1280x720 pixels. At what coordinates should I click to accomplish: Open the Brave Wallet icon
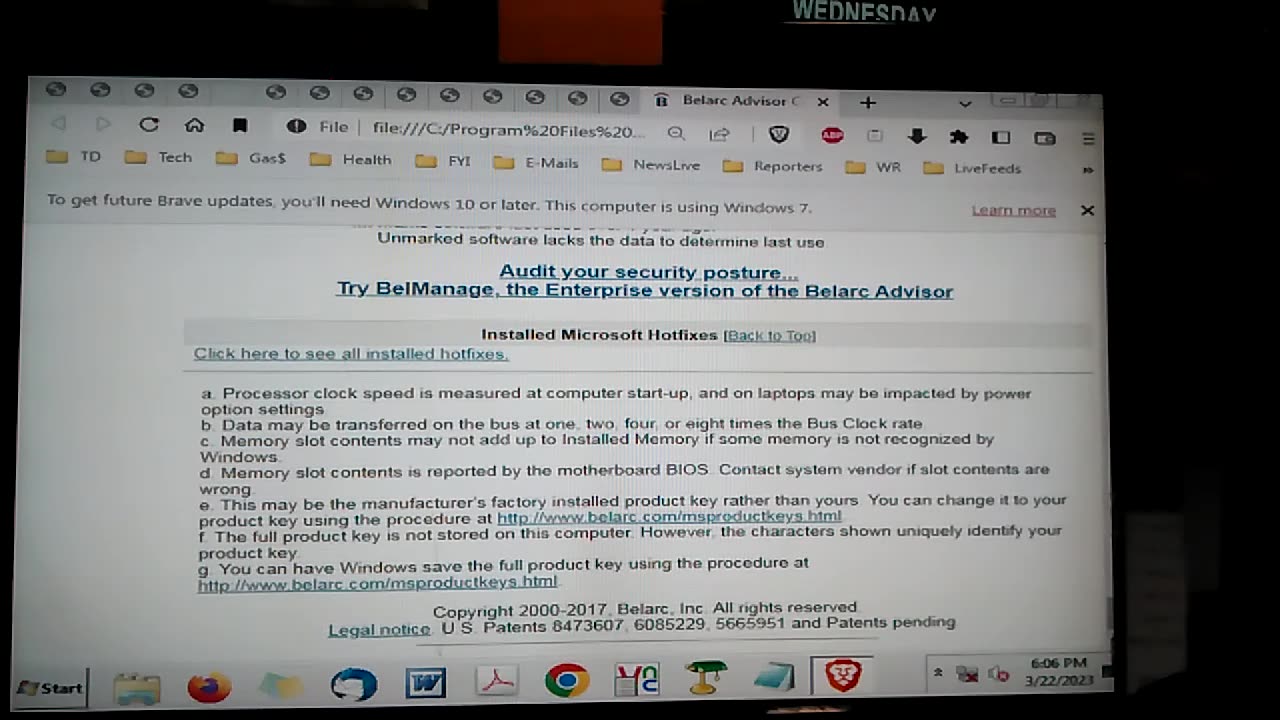(1045, 138)
